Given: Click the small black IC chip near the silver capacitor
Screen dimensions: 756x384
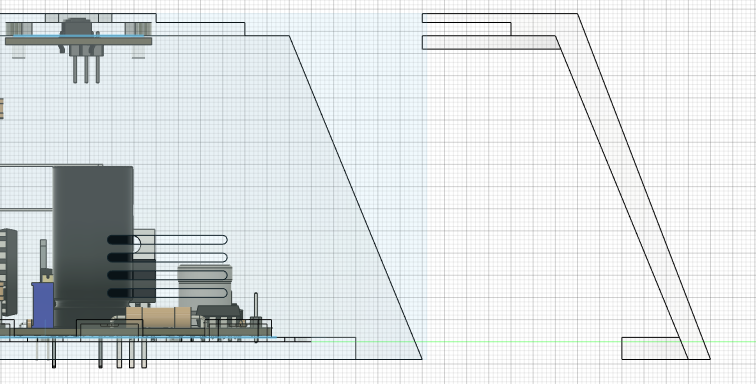Looking at the screenshot, I should [x=218, y=311].
